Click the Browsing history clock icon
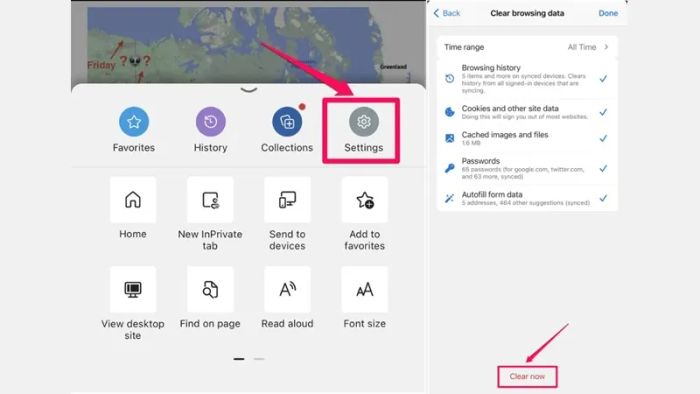 pyautogui.click(x=450, y=79)
